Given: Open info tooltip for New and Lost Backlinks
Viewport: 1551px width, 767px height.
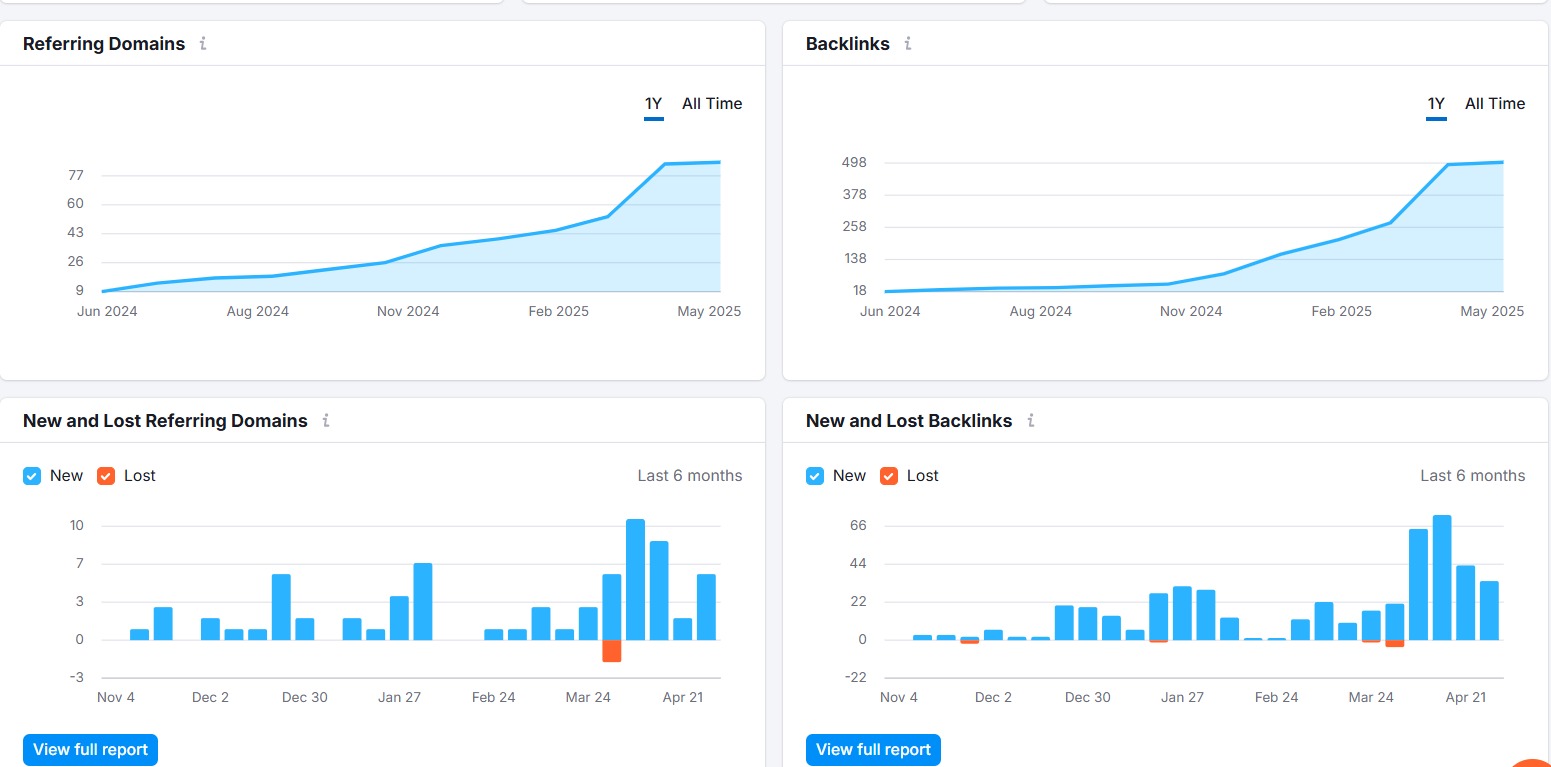Looking at the screenshot, I should 1031,421.
